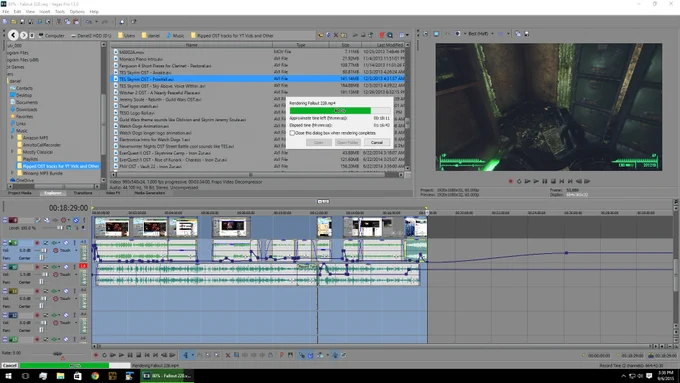The width and height of the screenshot is (680, 383).
Task: Click 'Ripped OST tracks' breadcrumb in path
Action: [x=232, y=36]
